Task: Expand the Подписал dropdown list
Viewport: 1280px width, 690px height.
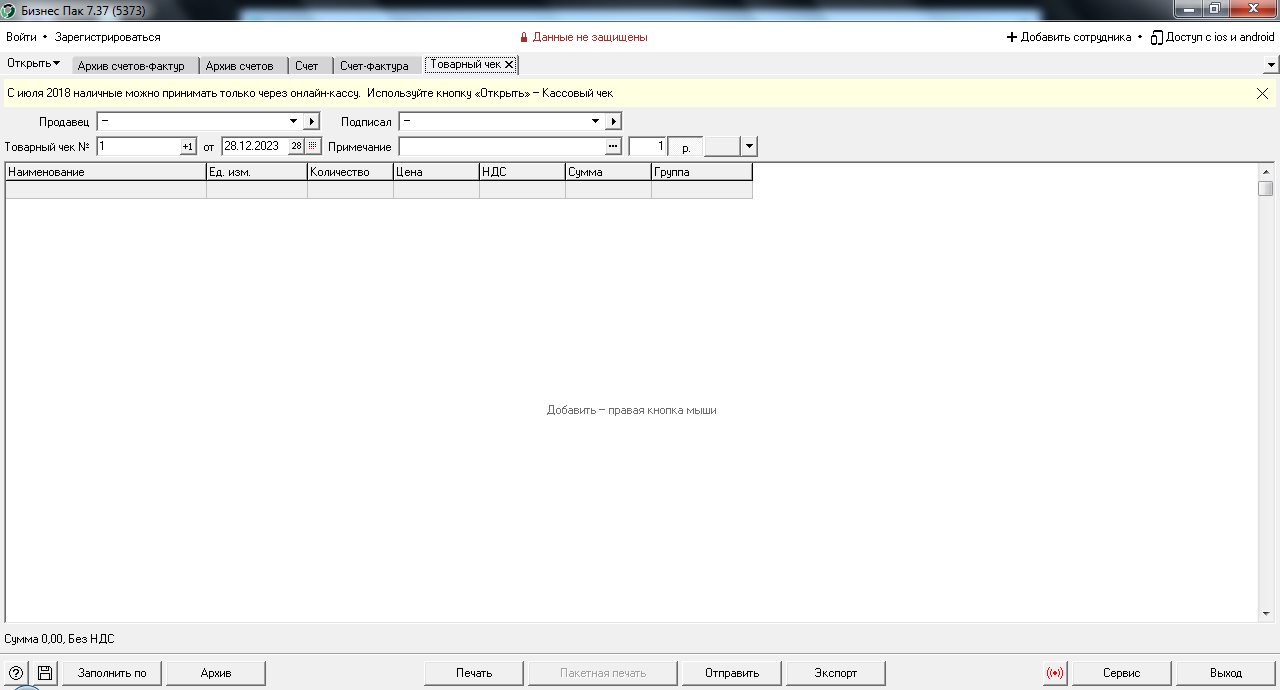Action: coord(595,121)
